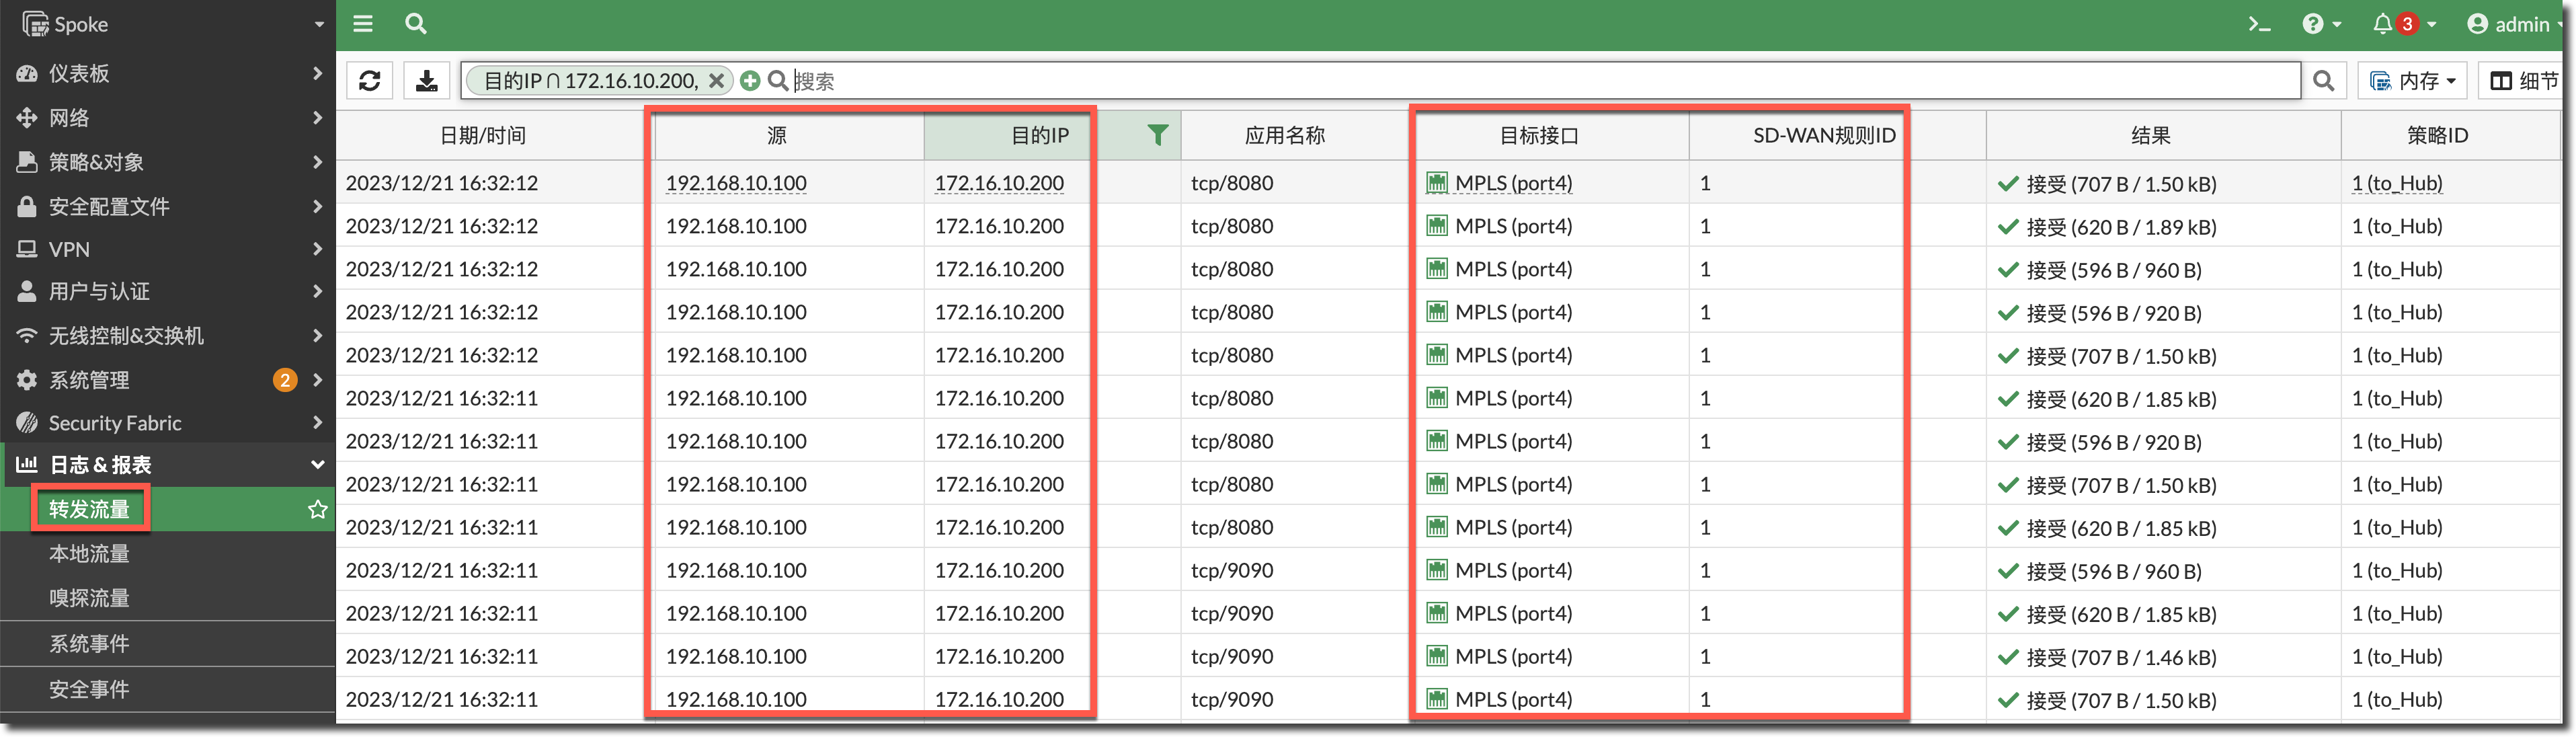
Task: Click the download logs icon
Action: (426, 81)
